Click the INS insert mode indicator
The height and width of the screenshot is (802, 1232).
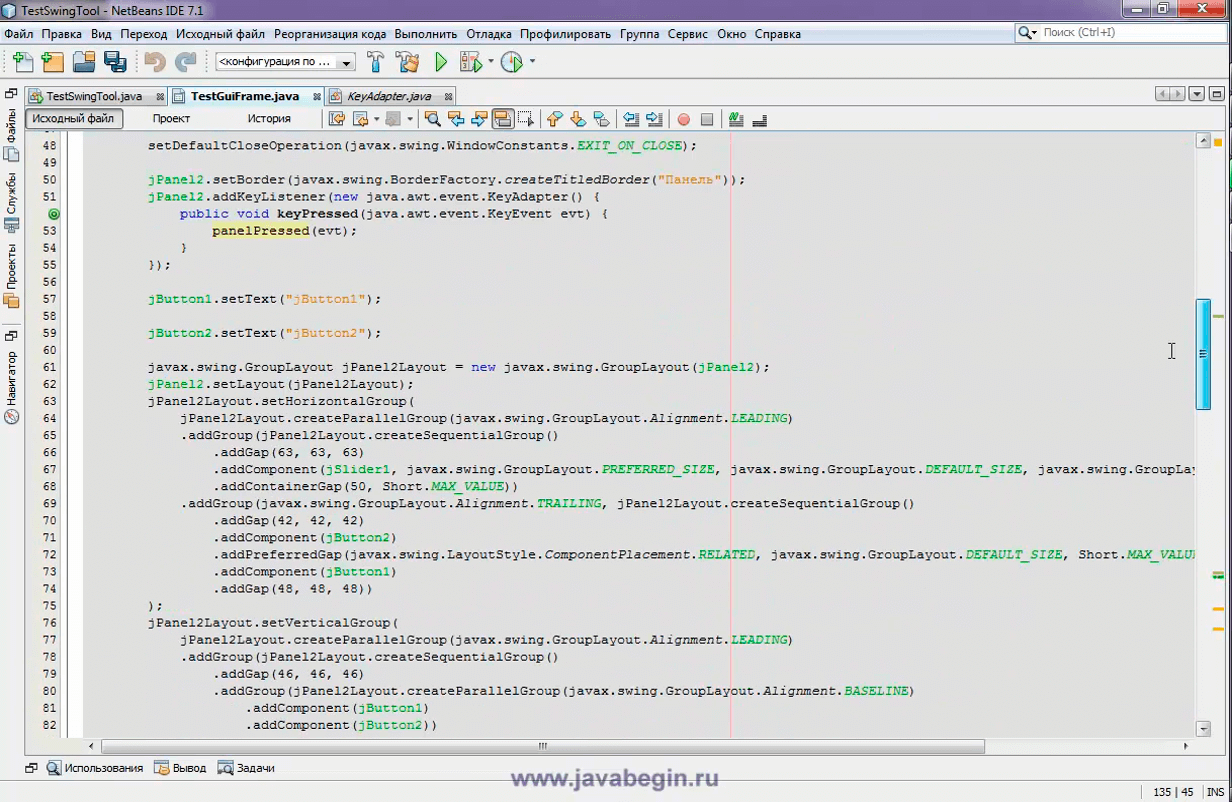[x=1215, y=792]
